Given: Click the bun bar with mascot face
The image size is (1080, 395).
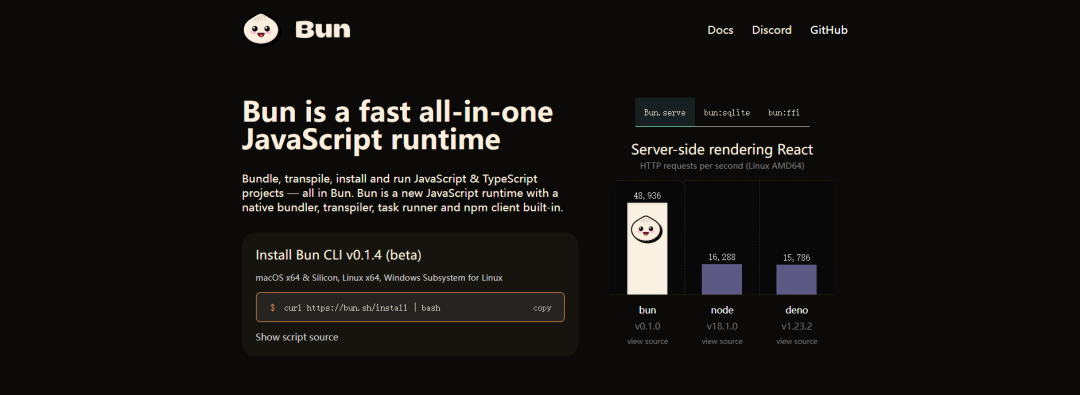Looking at the screenshot, I should pos(647,248).
